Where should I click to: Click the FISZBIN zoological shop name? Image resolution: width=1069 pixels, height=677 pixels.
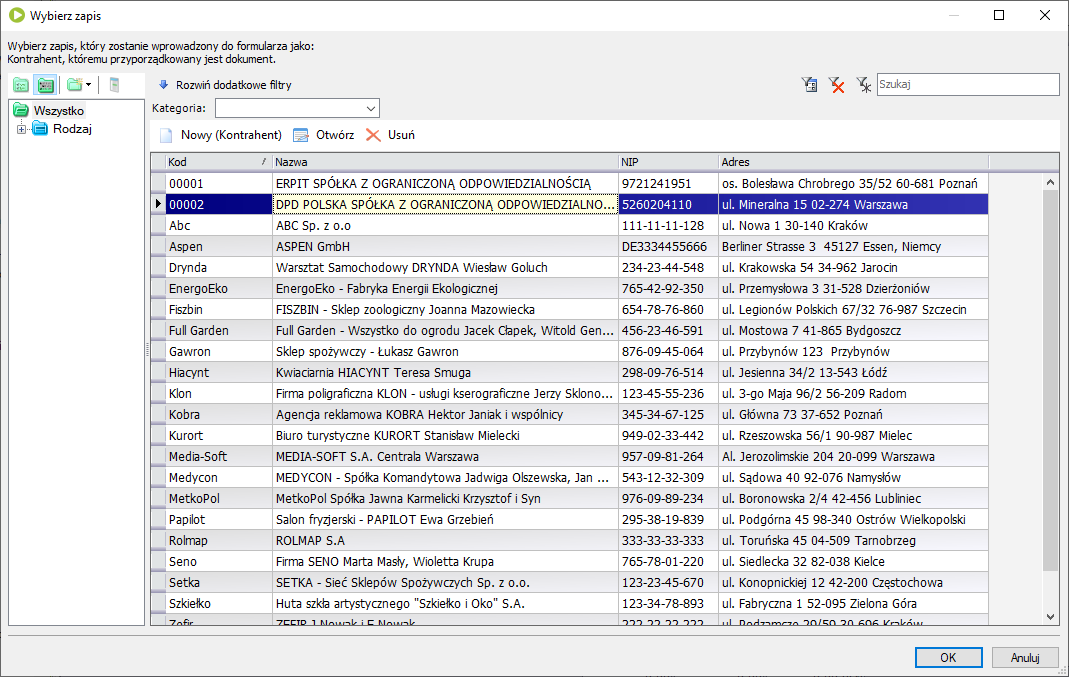coord(445,310)
